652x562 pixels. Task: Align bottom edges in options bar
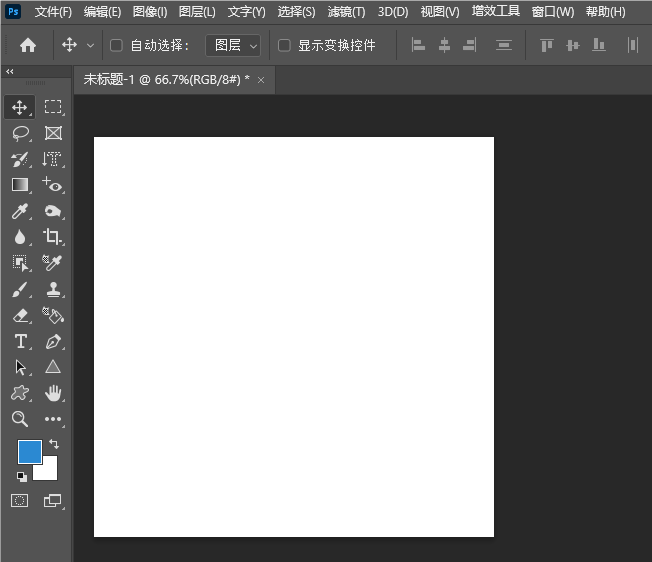[x=598, y=45]
